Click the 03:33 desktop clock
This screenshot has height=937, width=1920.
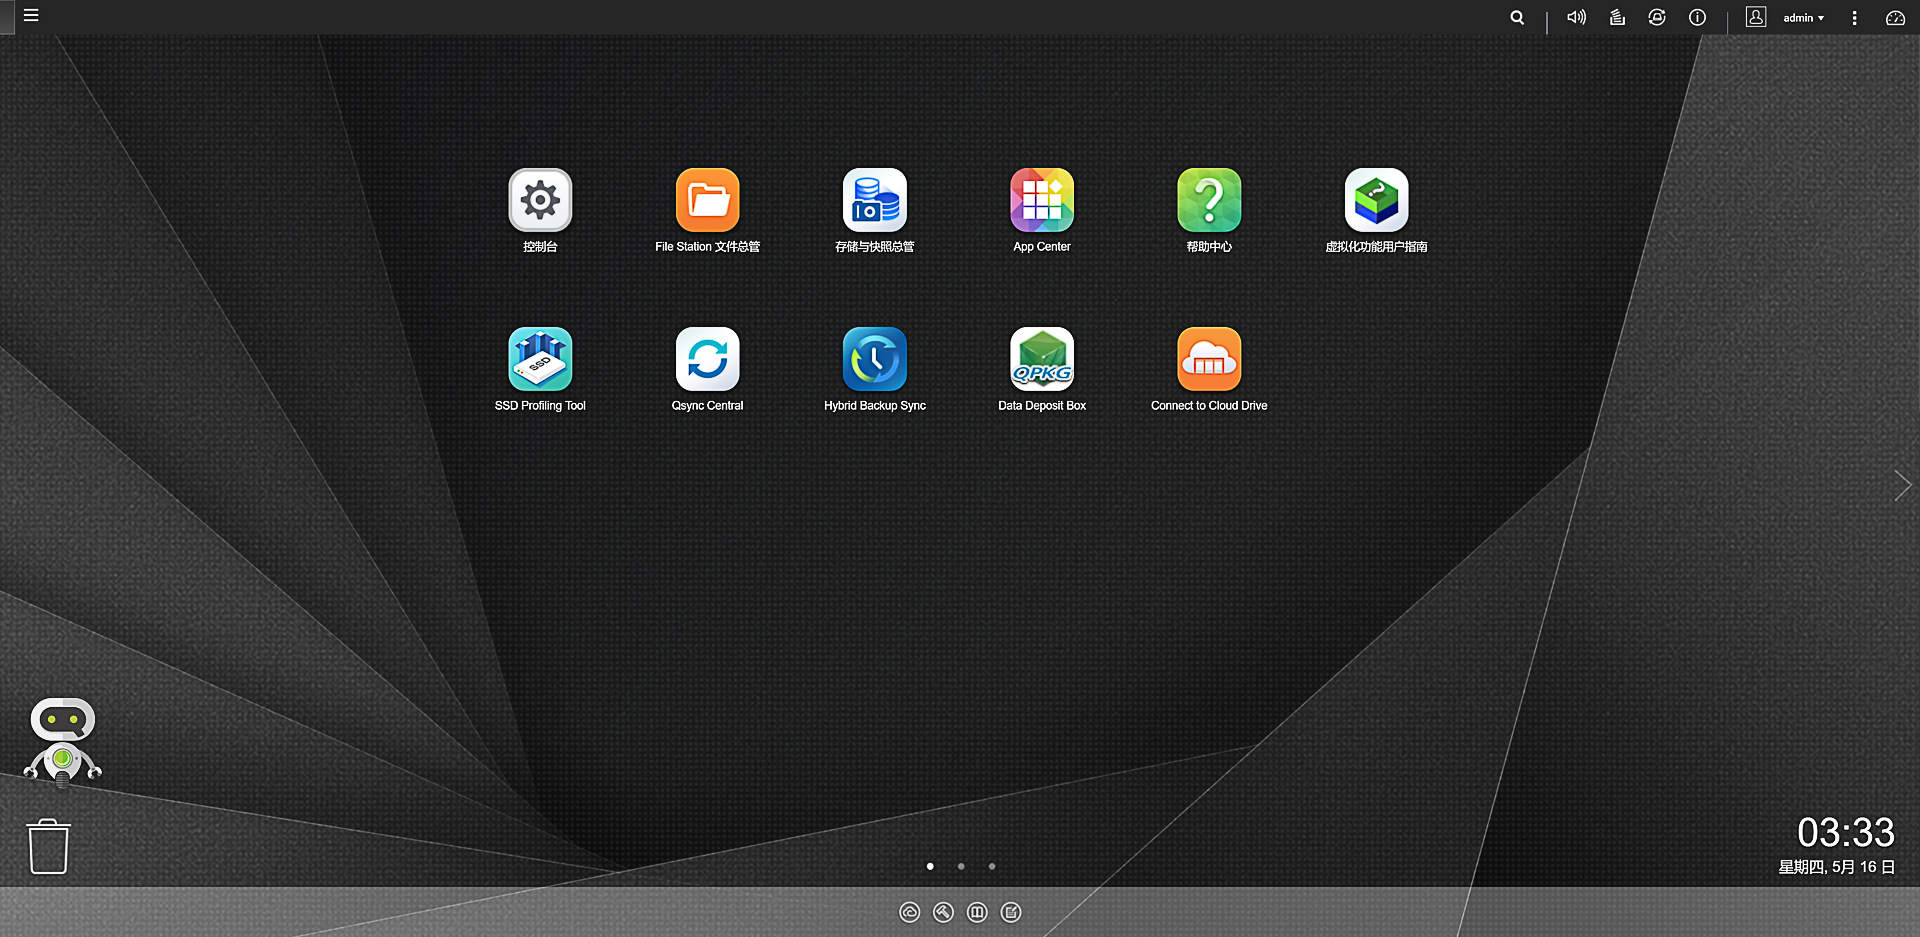(x=1846, y=833)
